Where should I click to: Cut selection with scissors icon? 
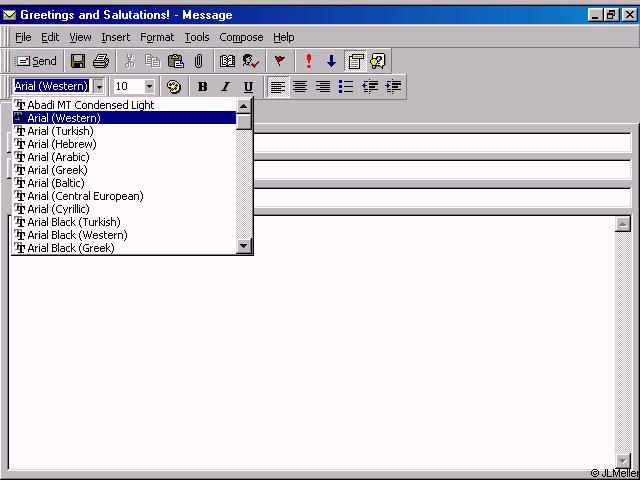pyautogui.click(x=129, y=61)
